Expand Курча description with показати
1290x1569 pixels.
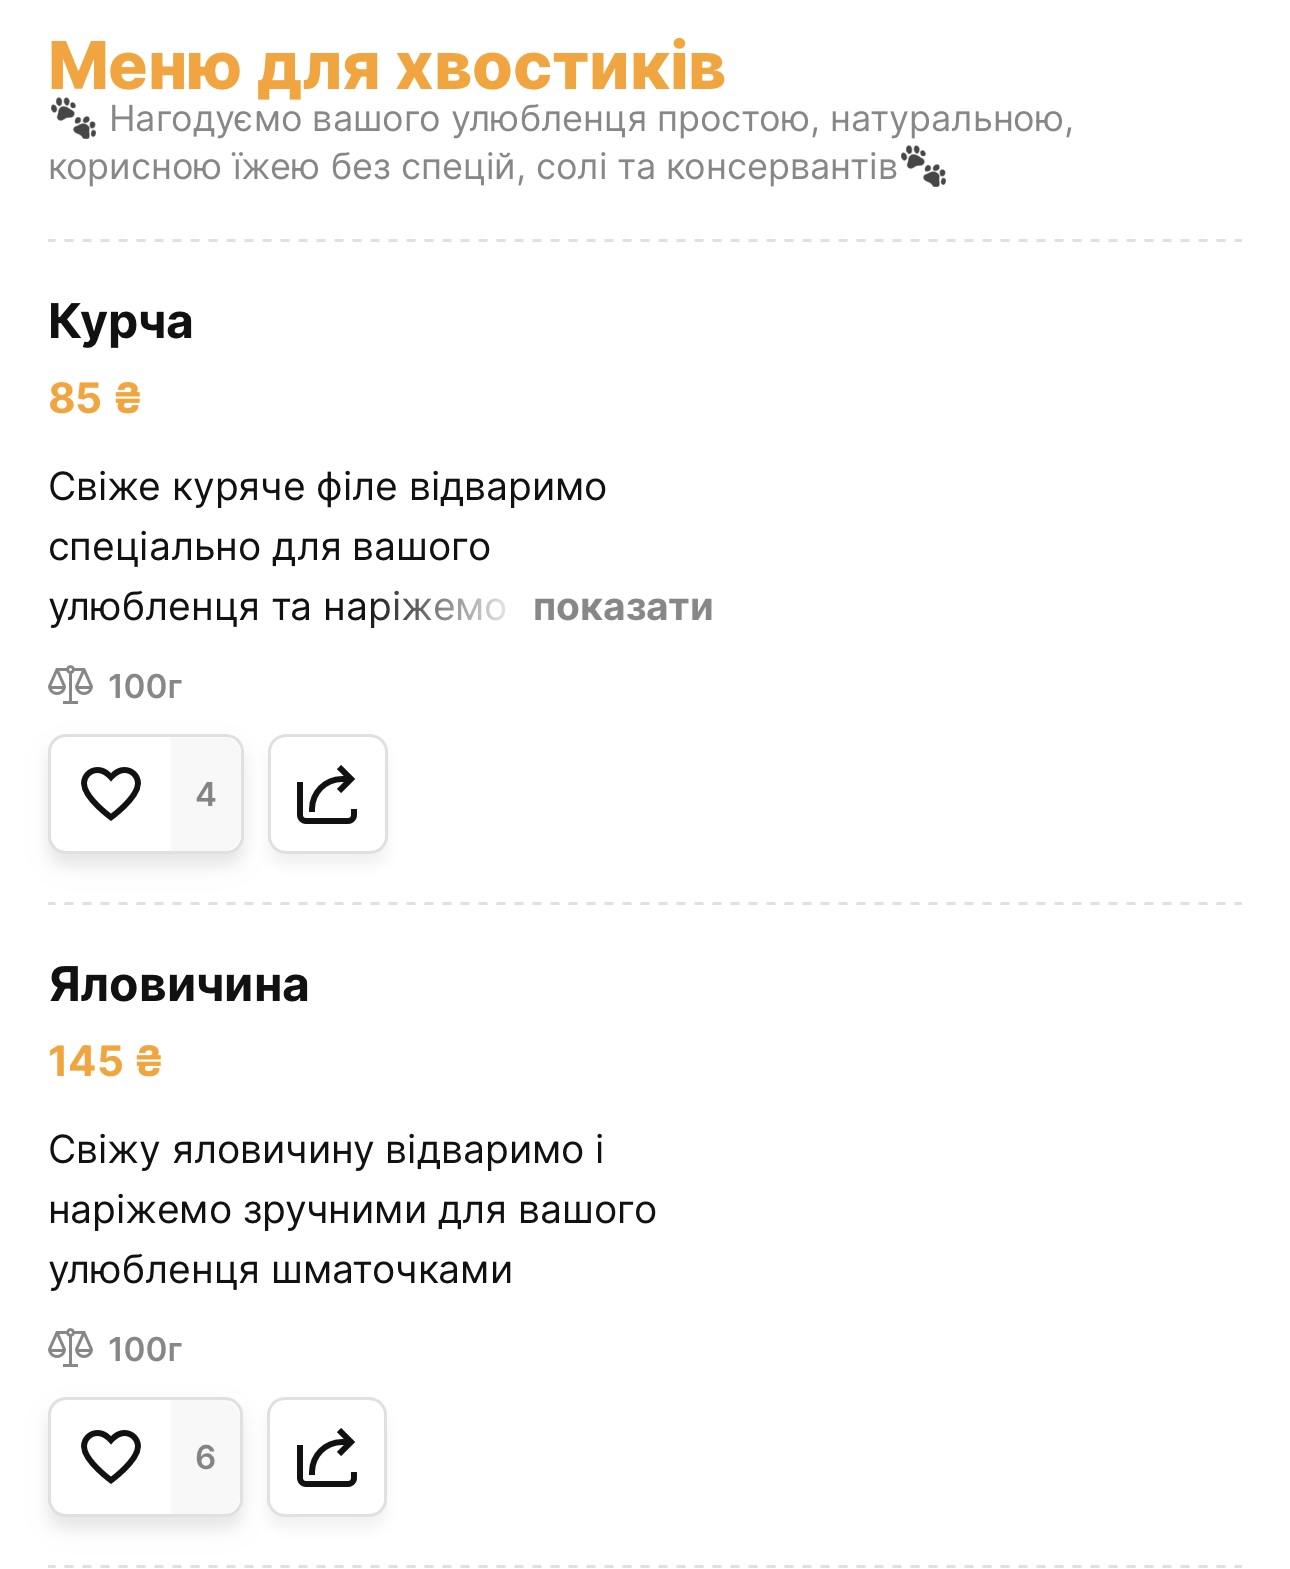[x=623, y=607]
